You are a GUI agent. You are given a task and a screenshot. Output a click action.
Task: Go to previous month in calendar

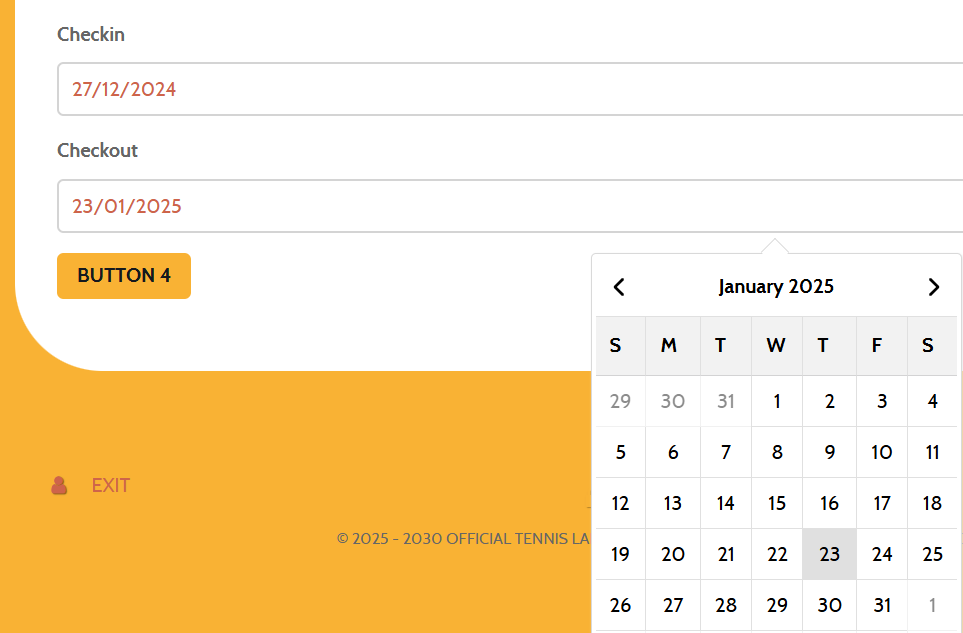[x=619, y=287]
